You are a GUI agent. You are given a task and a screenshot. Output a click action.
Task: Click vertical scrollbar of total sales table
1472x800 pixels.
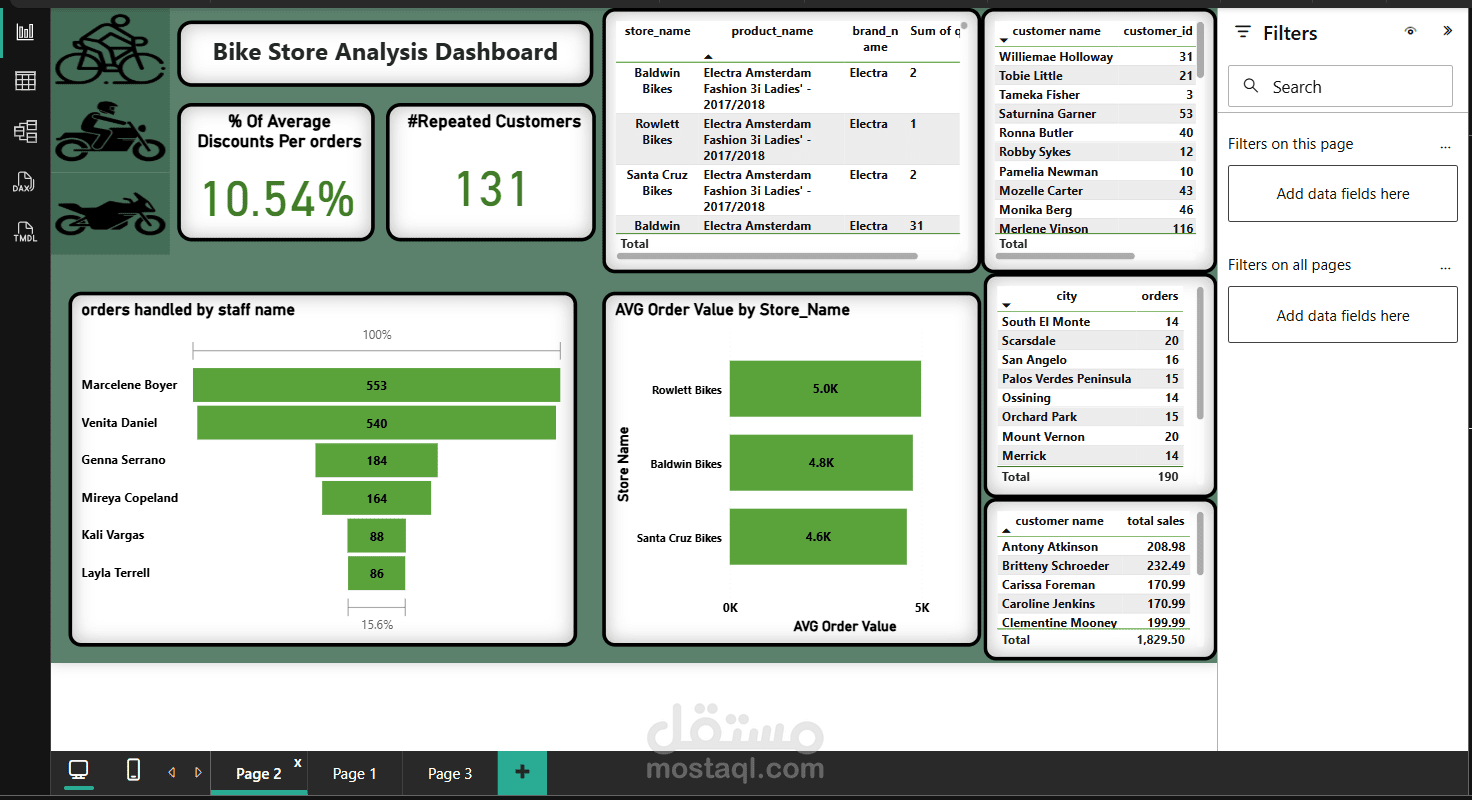point(1200,543)
